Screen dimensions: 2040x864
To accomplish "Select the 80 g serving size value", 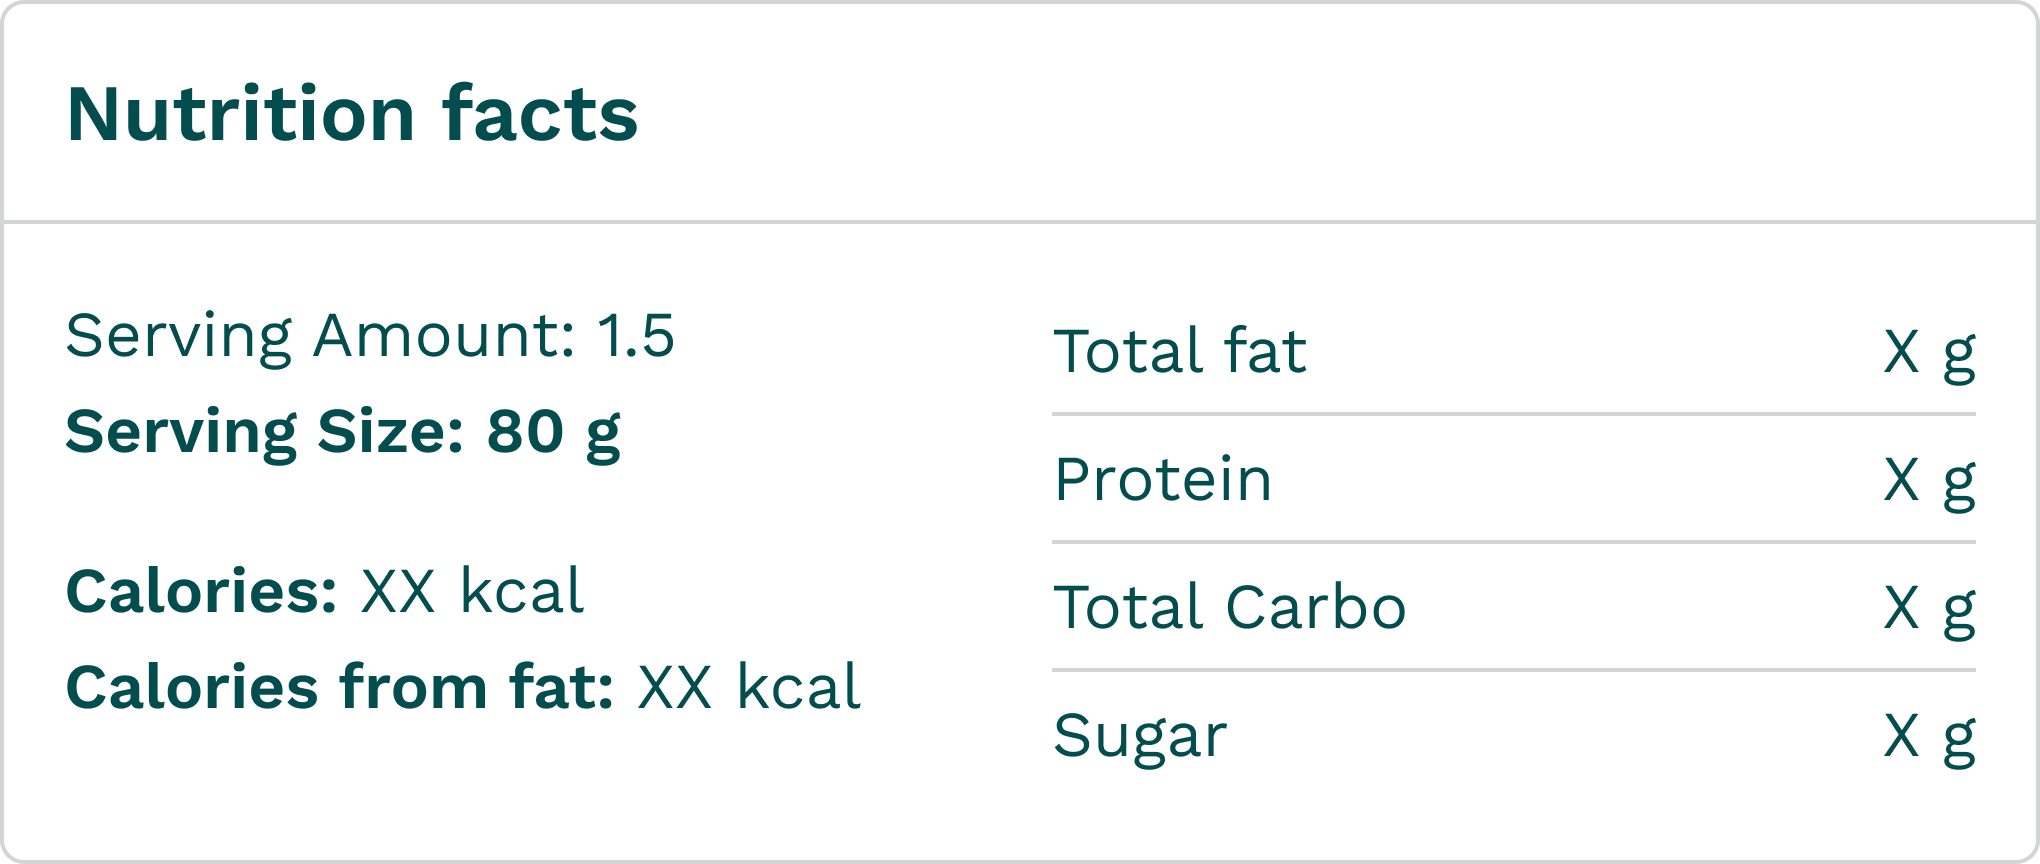I will click(x=553, y=432).
